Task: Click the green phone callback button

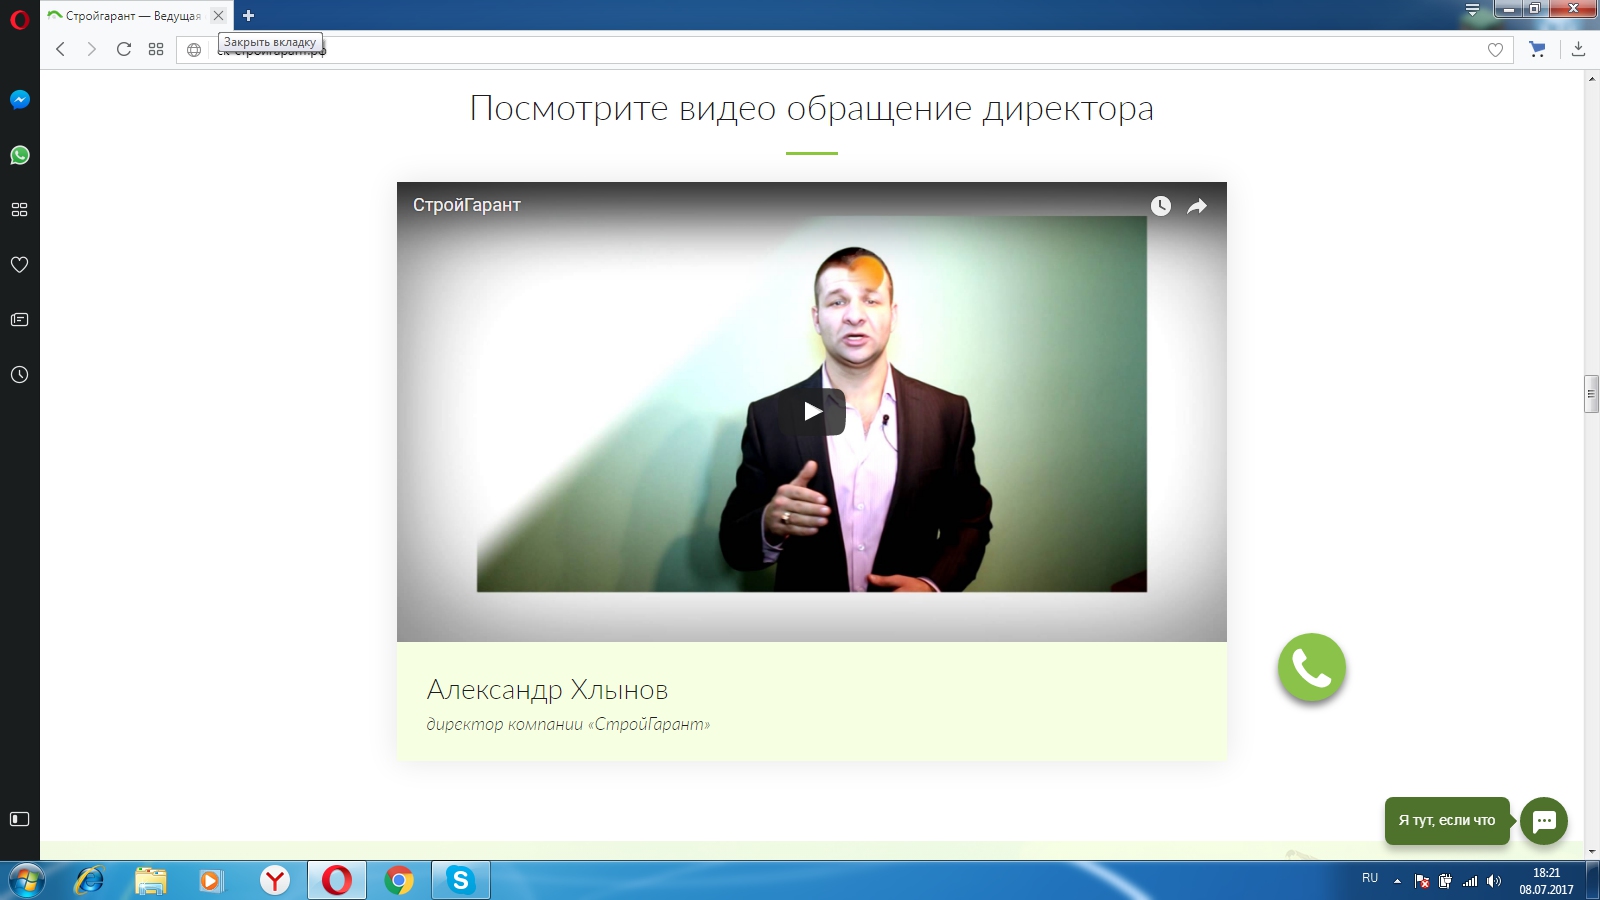Action: (x=1311, y=667)
